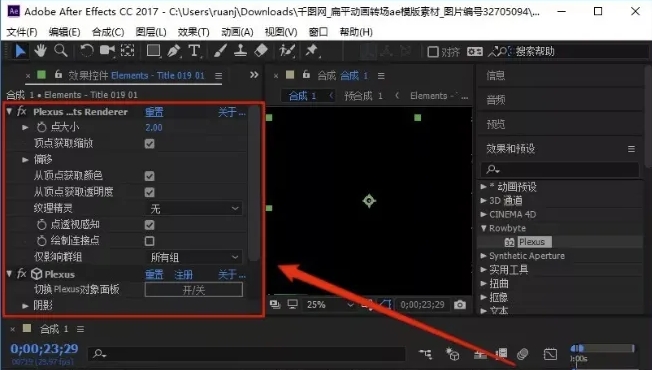Click the effects and presets search field
This screenshot has height=370, width=652.
click(560, 169)
